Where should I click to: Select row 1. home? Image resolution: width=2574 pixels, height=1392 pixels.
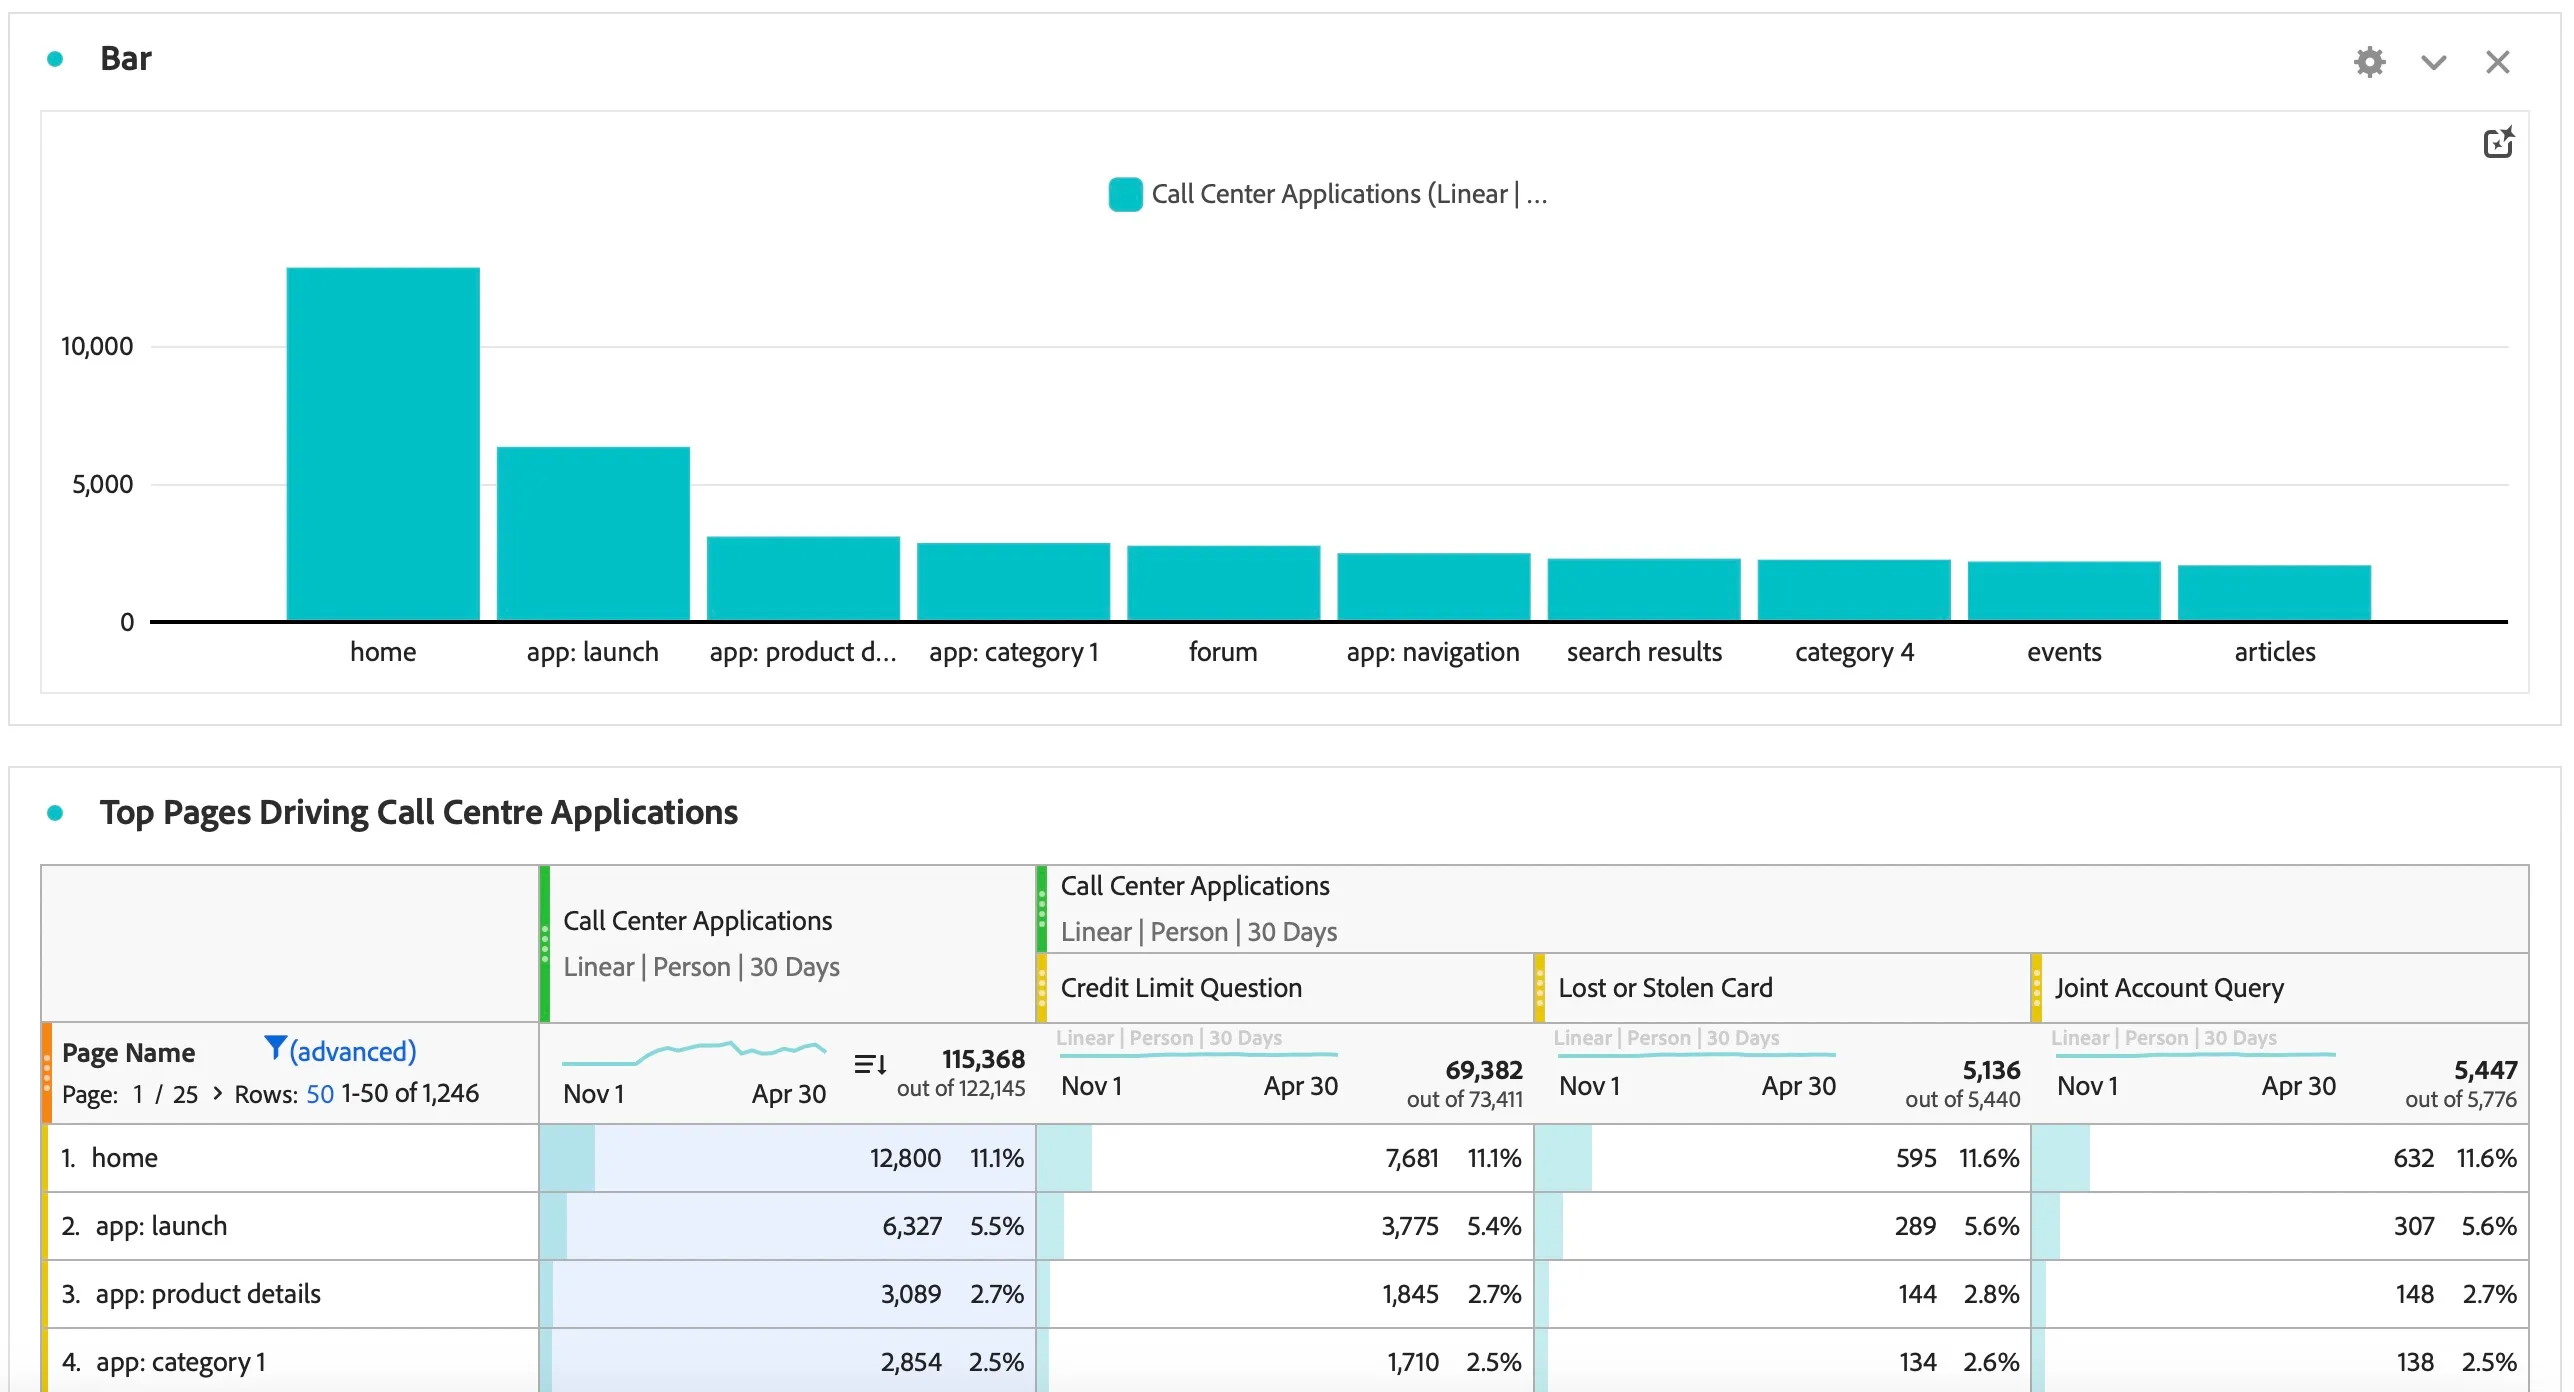point(292,1158)
